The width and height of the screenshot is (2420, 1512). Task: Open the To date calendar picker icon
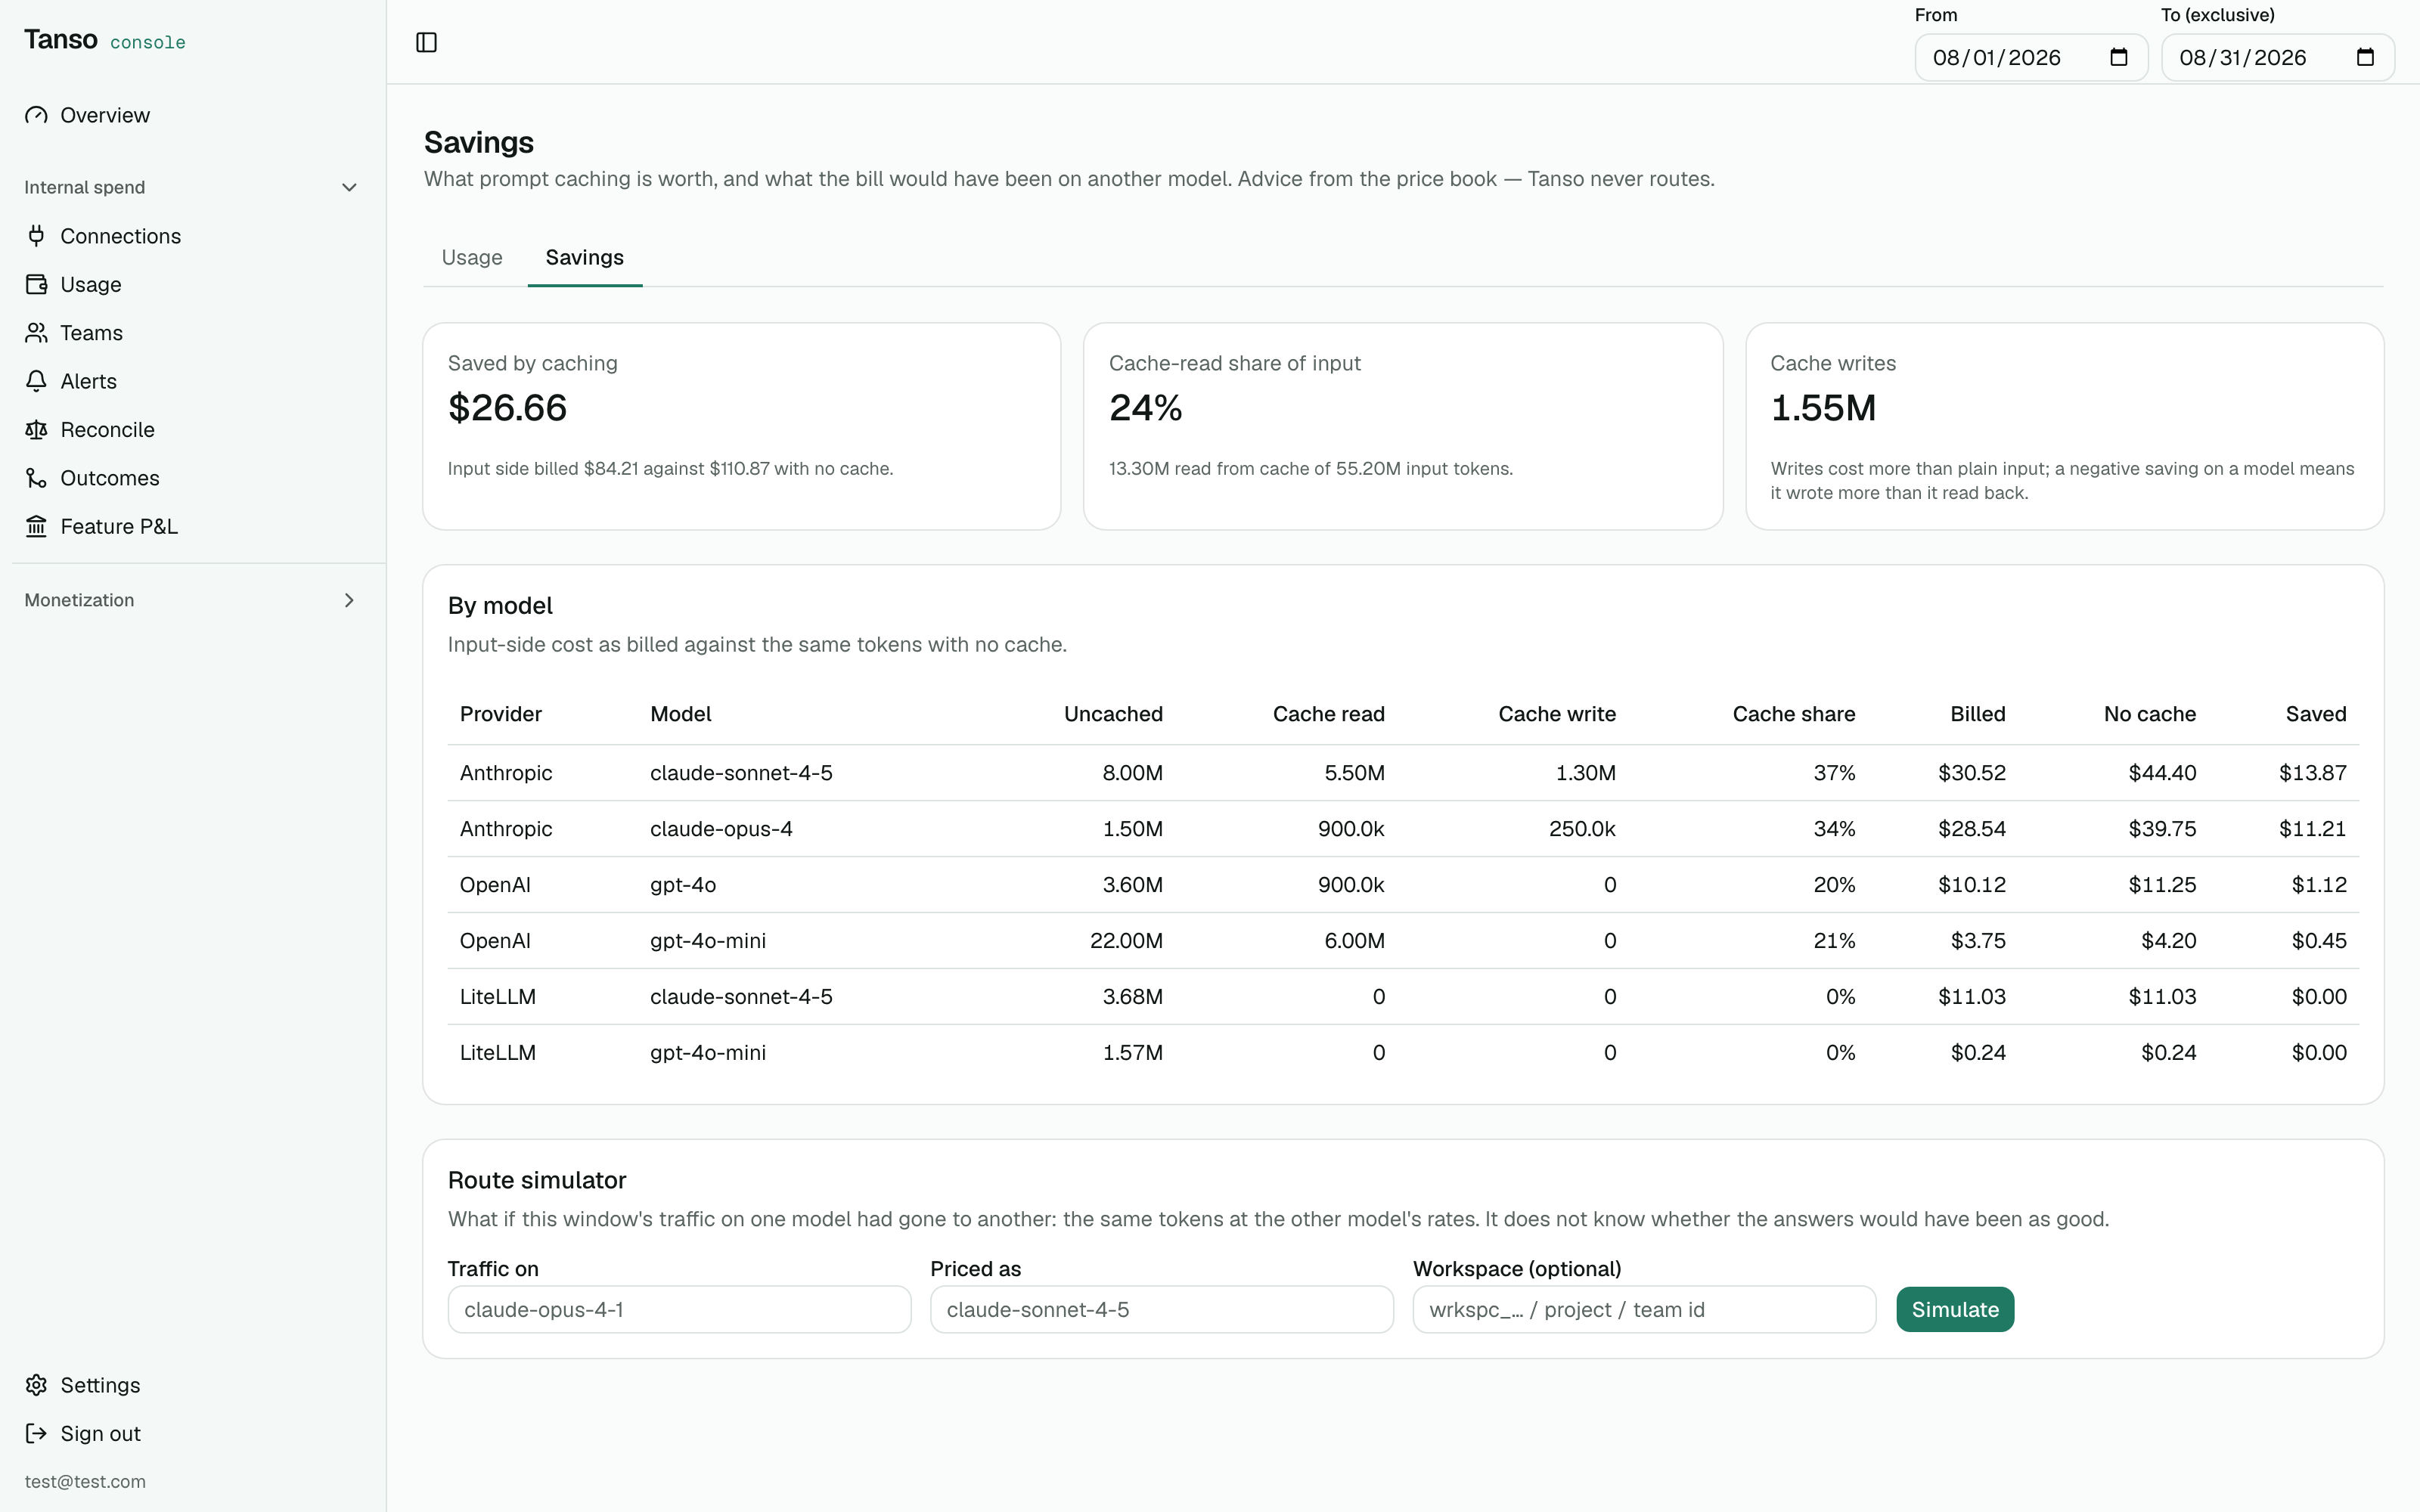(2365, 57)
